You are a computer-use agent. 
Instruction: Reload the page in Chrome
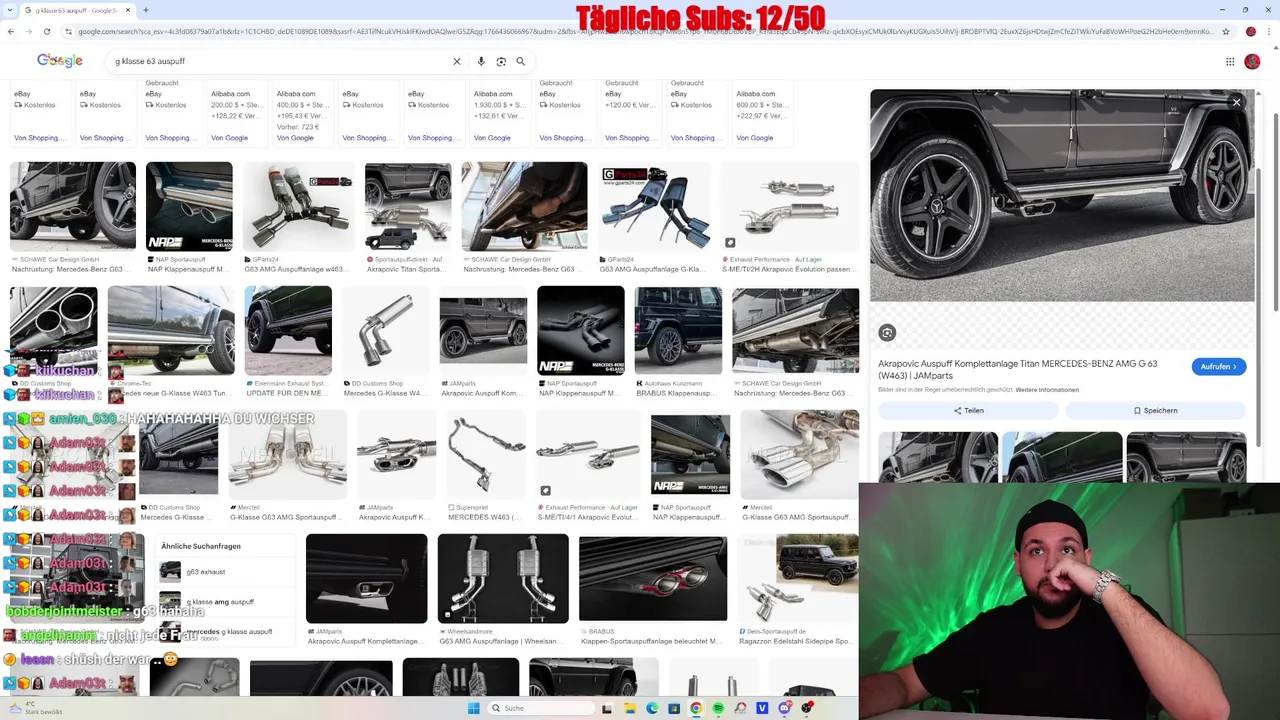pos(47,31)
